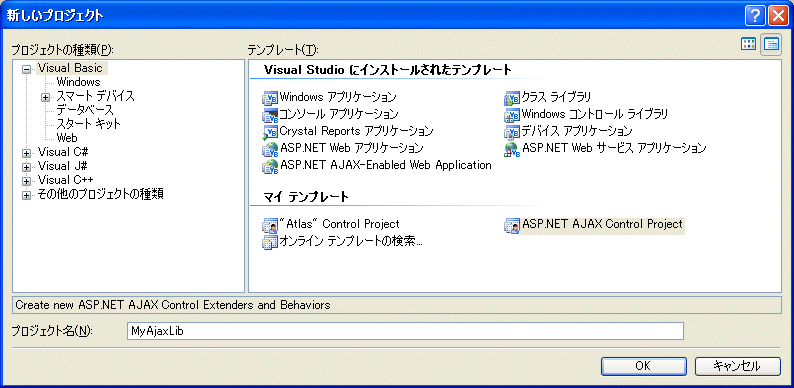Image resolution: width=794 pixels, height=388 pixels.
Task: Click the クラス ライブラリ label text
Action: pyautogui.click(x=557, y=97)
